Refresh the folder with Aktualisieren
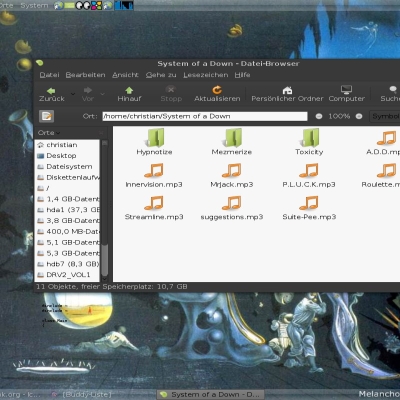The width and height of the screenshot is (400, 400). point(217,94)
